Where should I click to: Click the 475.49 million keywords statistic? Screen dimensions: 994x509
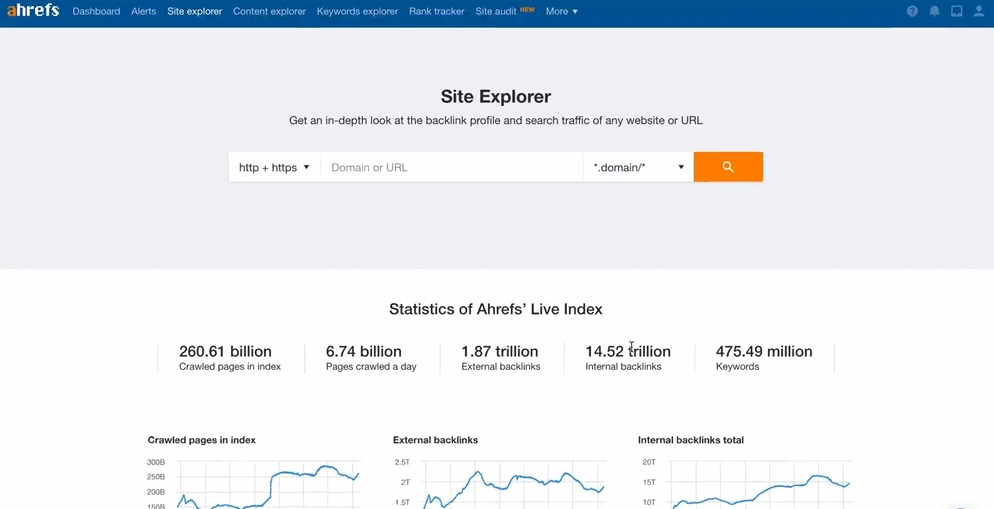click(764, 358)
